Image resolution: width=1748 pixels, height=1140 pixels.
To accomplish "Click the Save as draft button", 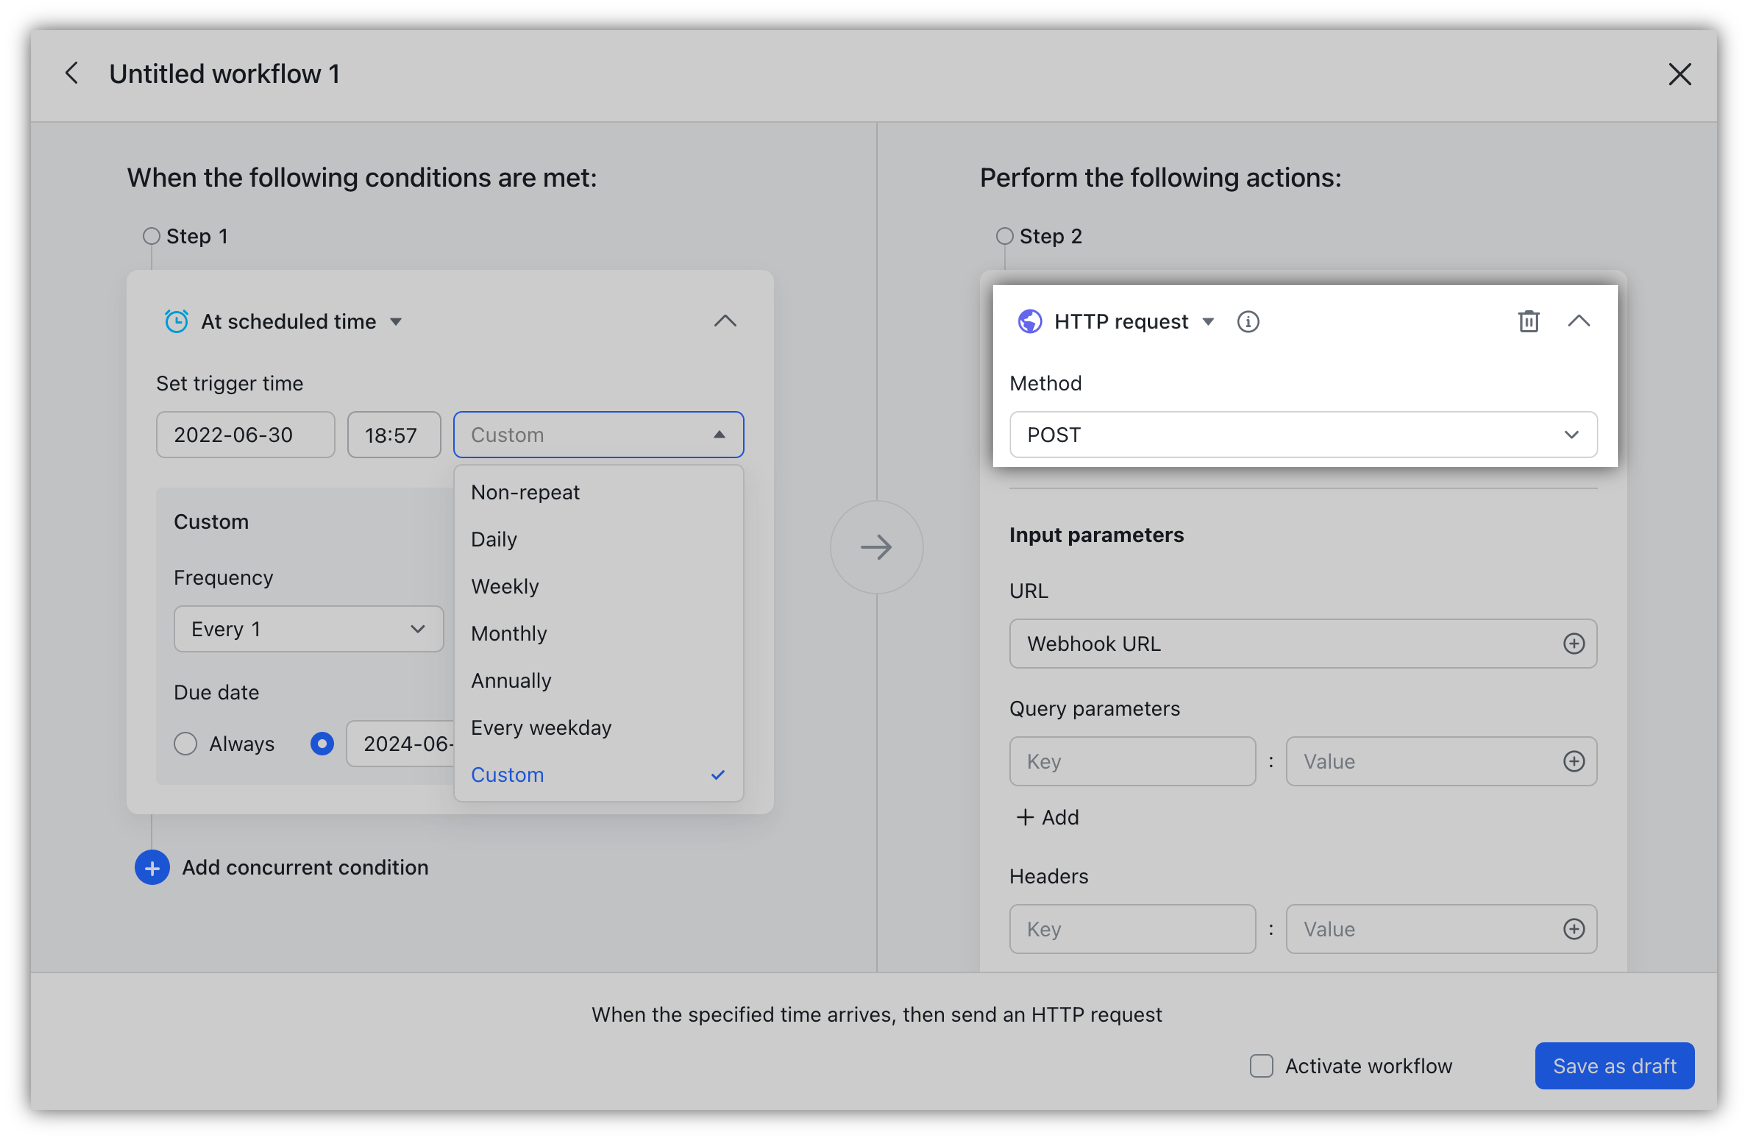I will (1614, 1066).
